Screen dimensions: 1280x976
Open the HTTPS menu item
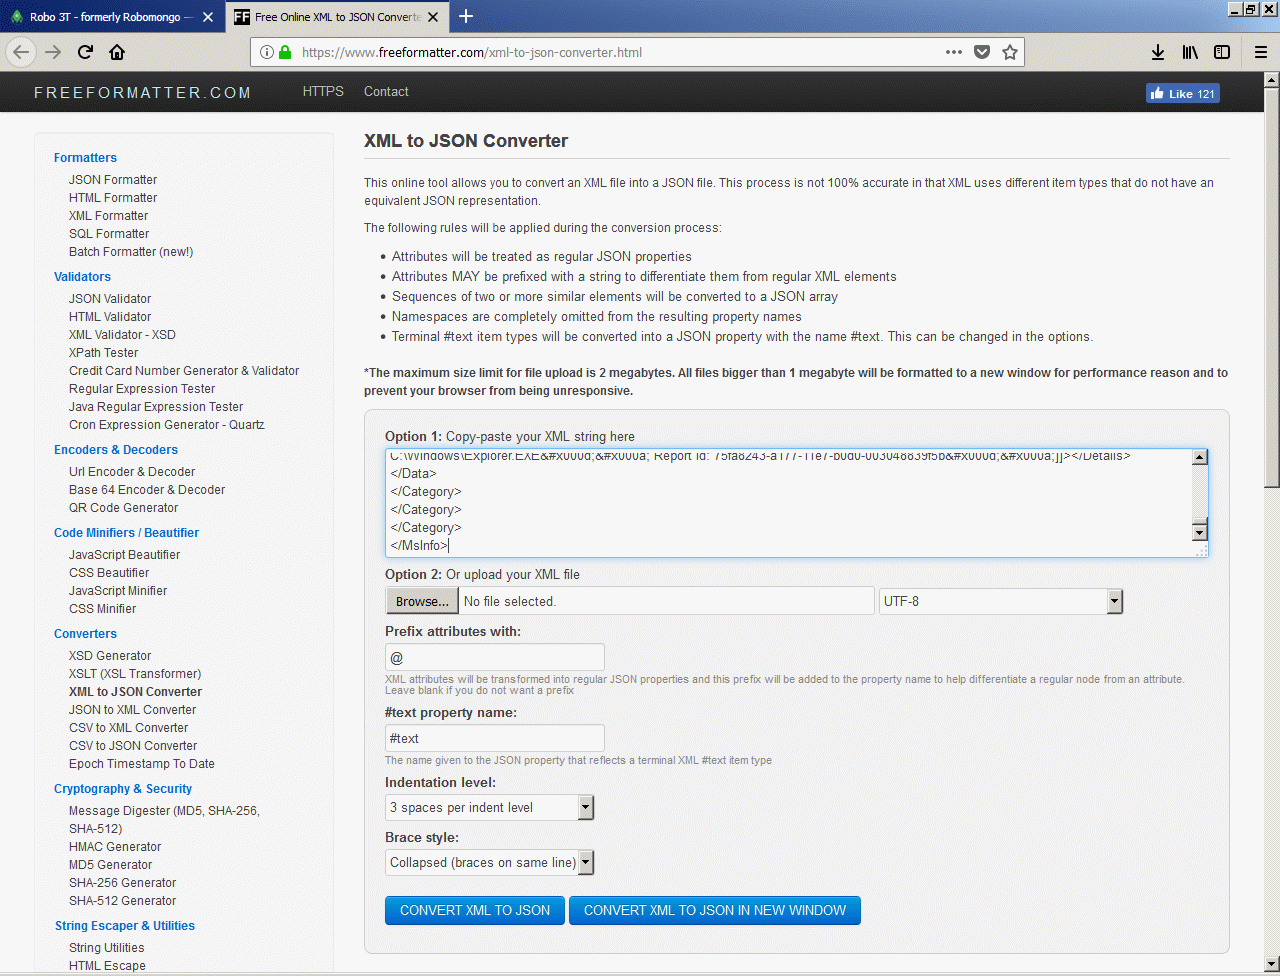coord(323,91)
